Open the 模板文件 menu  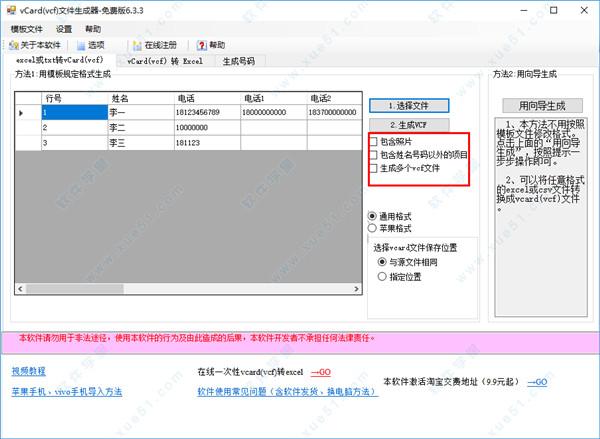tap(27, 29)
